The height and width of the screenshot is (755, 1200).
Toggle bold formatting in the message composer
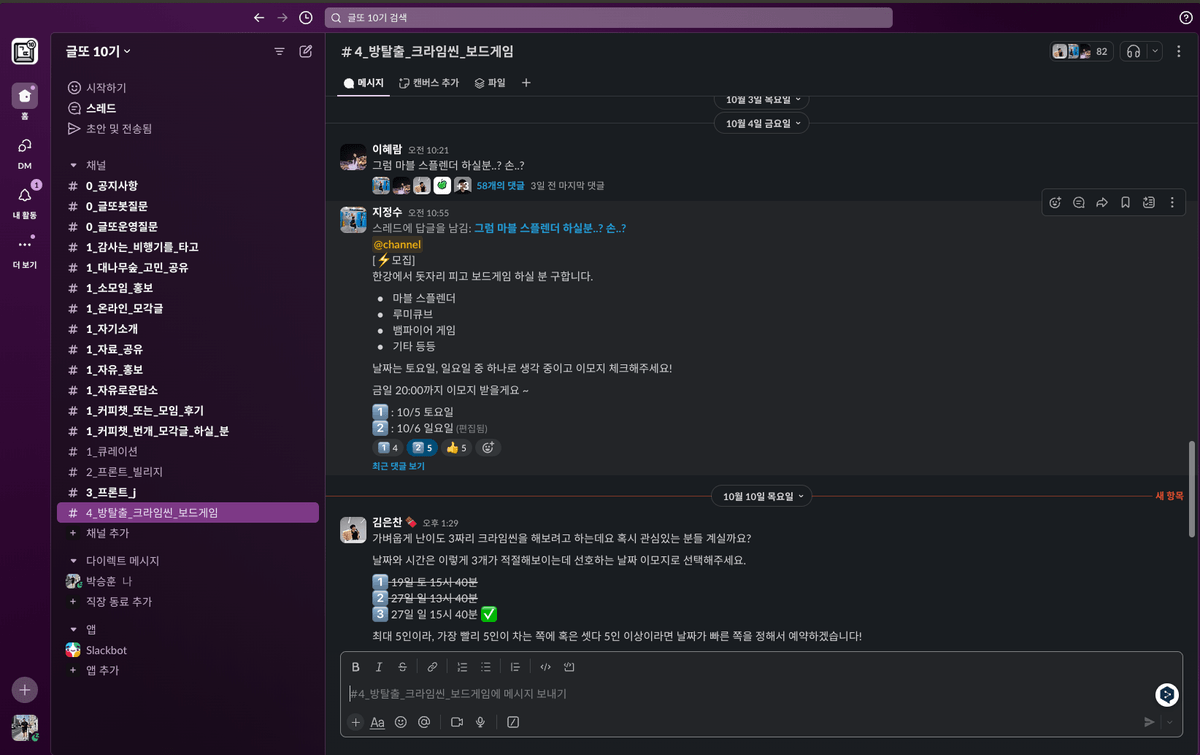click(x=355, y=666)
